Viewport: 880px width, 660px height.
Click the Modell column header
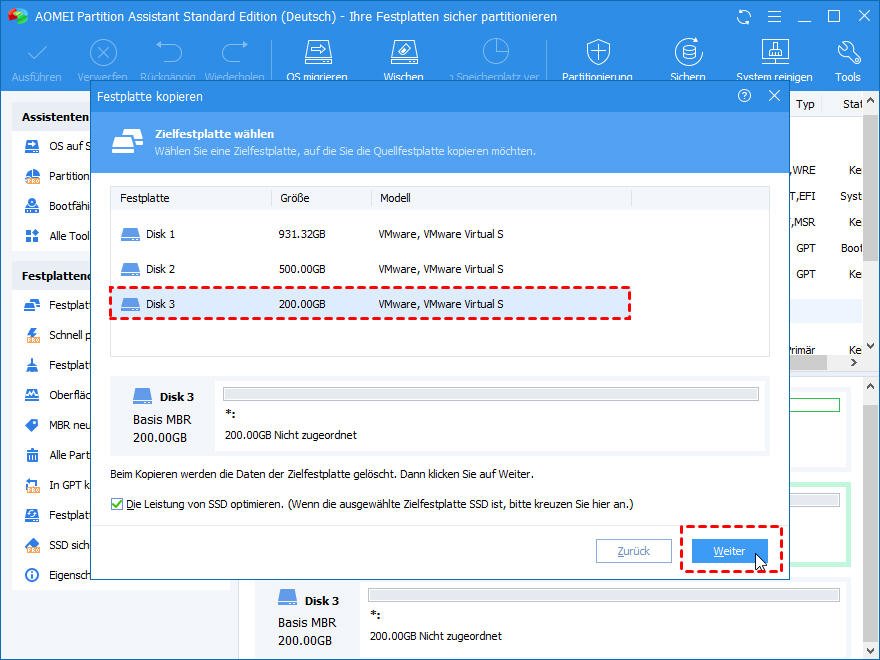501,198
